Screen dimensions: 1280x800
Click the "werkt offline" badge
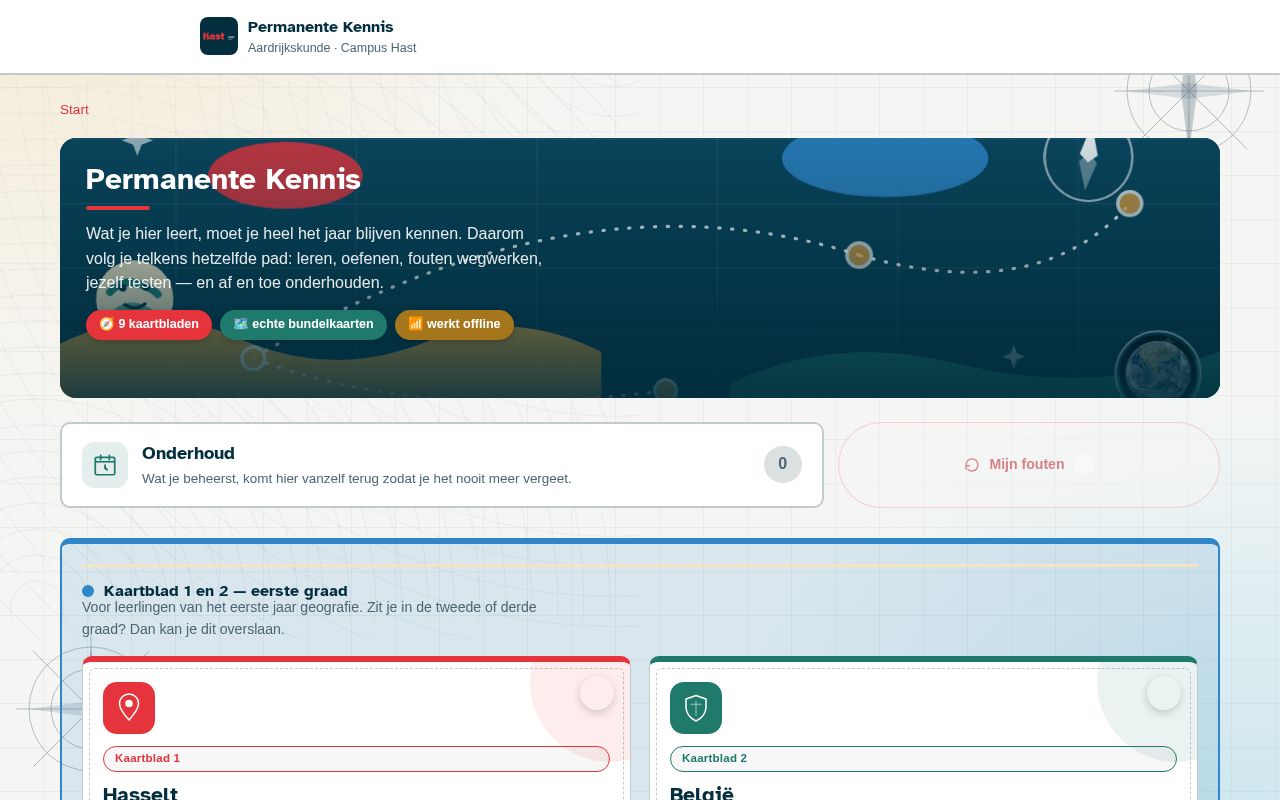tap(454, 325)
